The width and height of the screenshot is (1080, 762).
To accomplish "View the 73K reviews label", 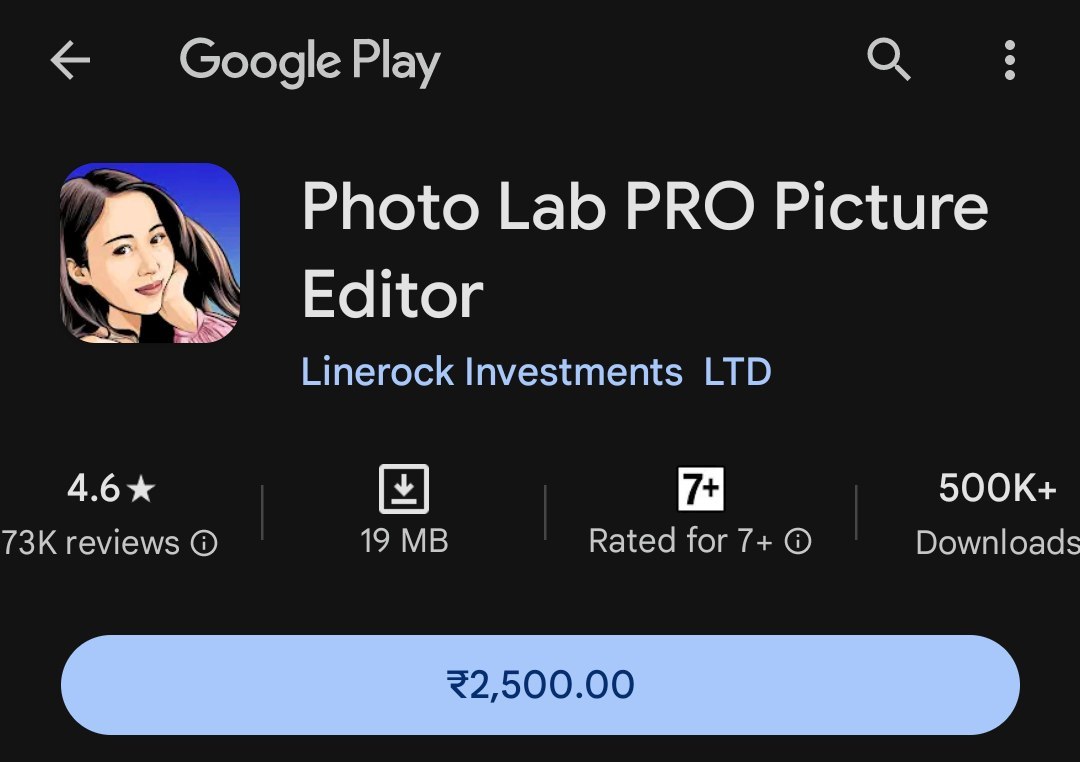I will (x=90, y=543).
